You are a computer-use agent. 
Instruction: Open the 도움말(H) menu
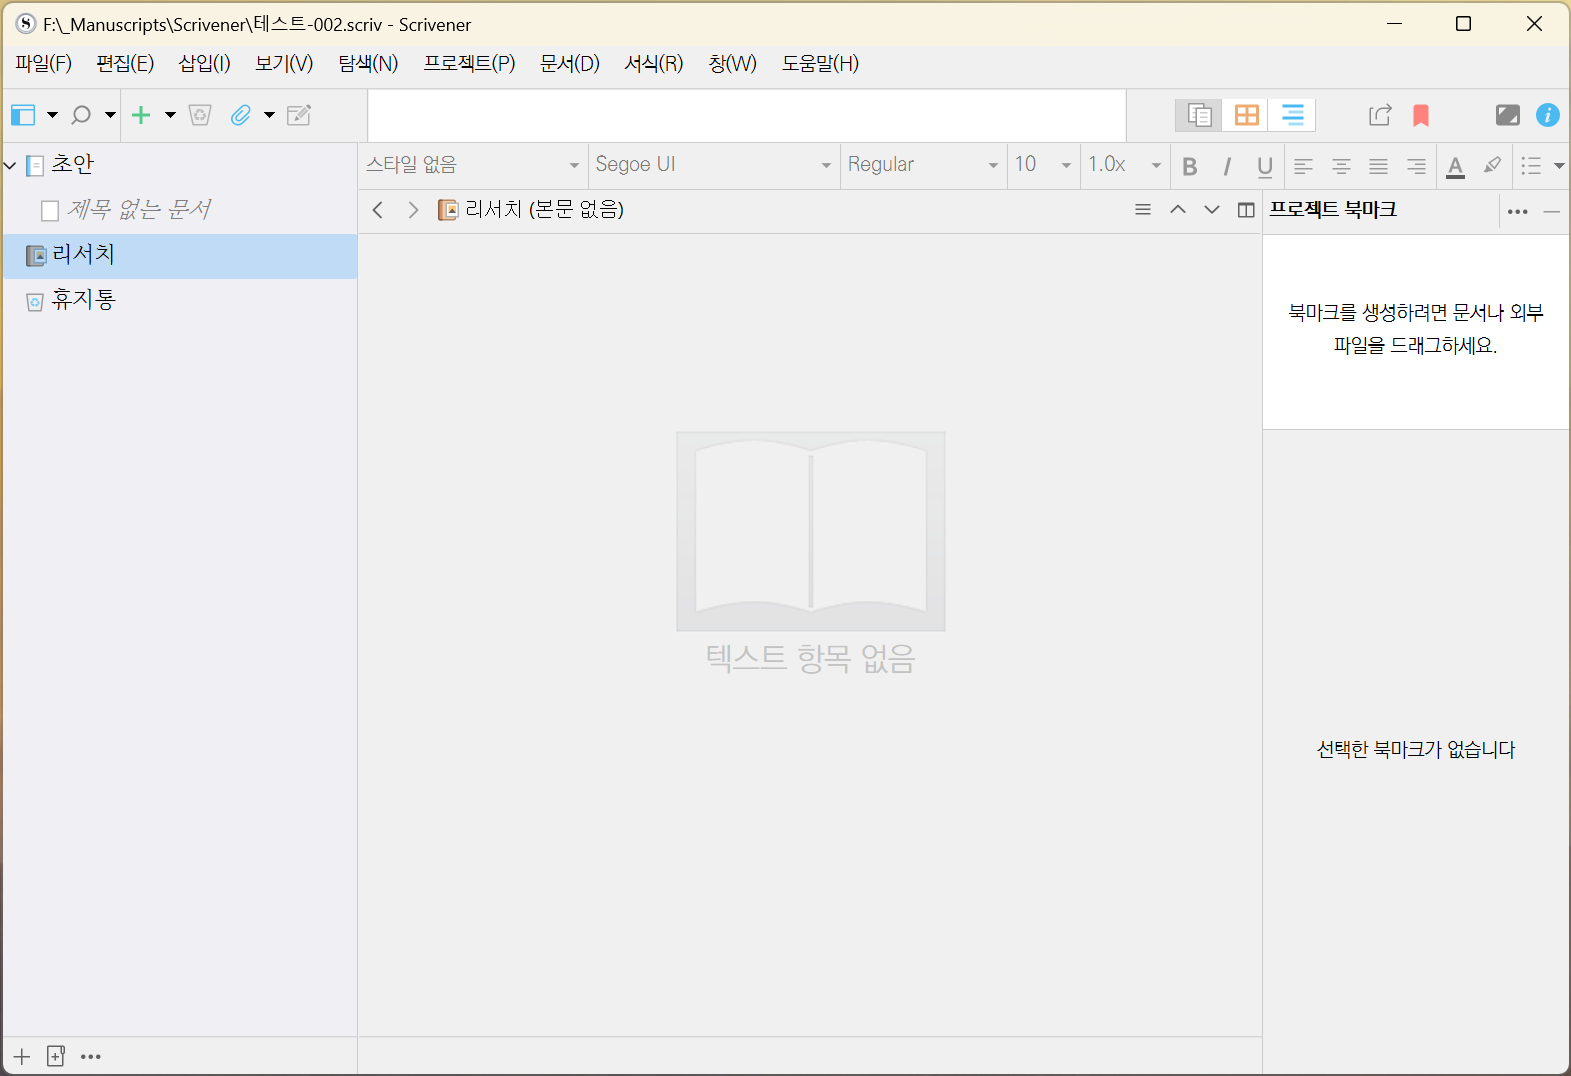coord(820,64)
